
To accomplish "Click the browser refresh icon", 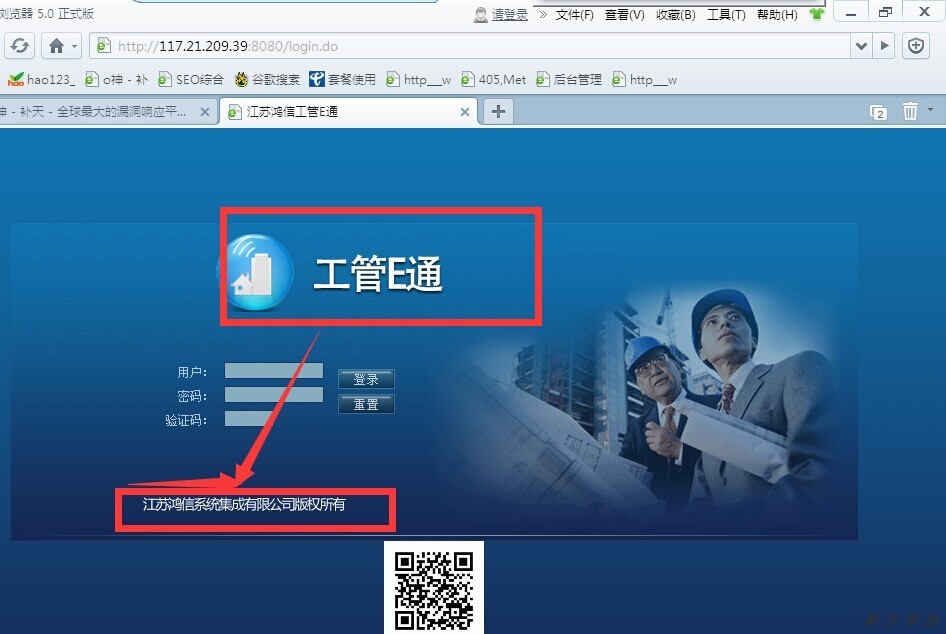I will click(19, 46).
